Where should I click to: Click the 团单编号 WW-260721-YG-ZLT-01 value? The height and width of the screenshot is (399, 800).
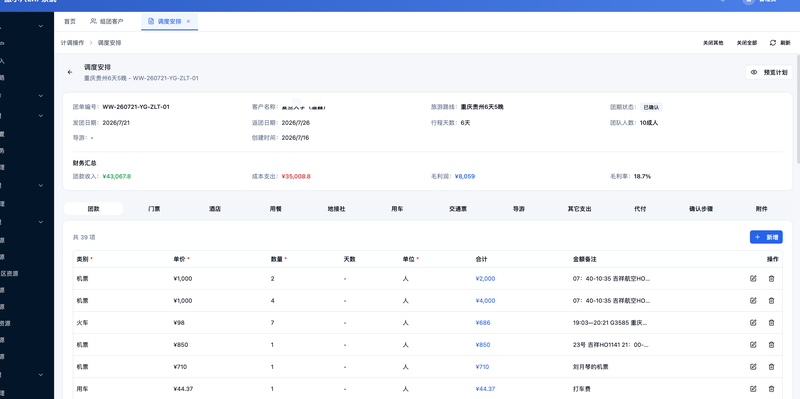(x=136, y=107)
